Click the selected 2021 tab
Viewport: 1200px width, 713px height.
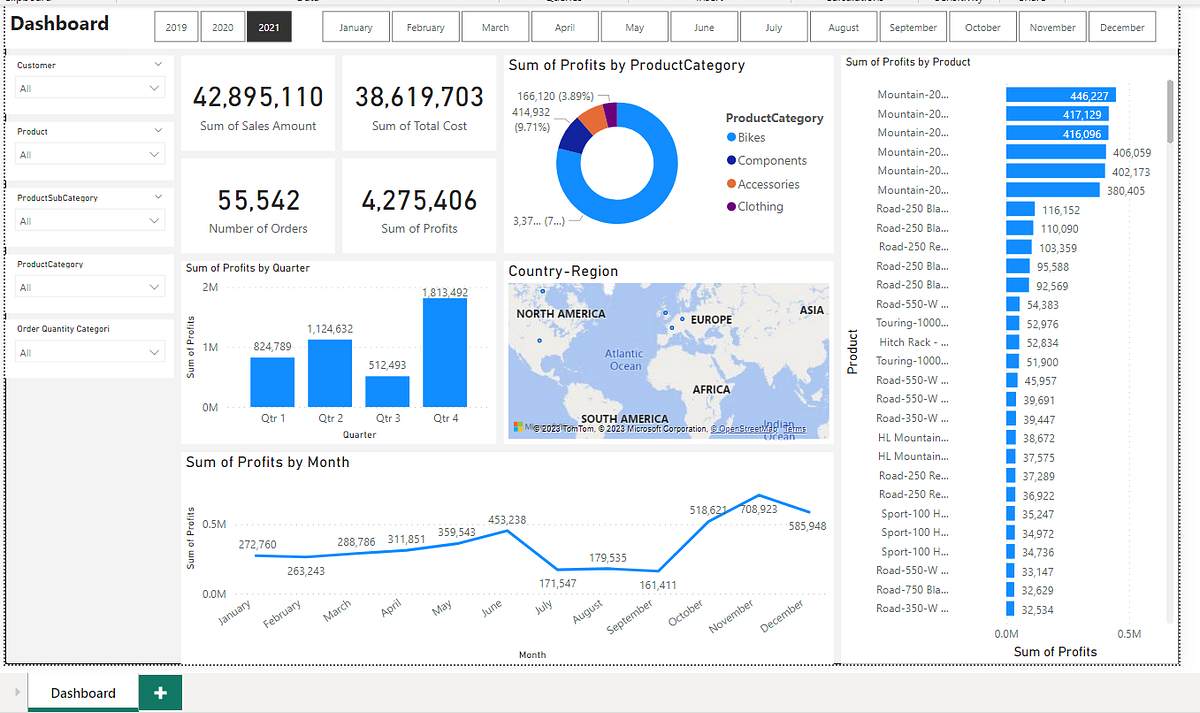(268, 27)
